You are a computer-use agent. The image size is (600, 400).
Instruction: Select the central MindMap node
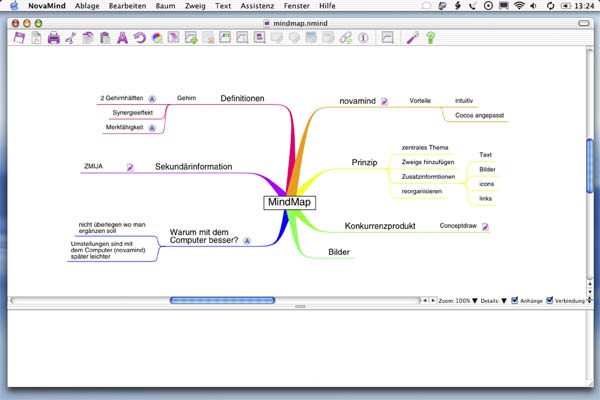pyautogui.click(x=289, y=202)
